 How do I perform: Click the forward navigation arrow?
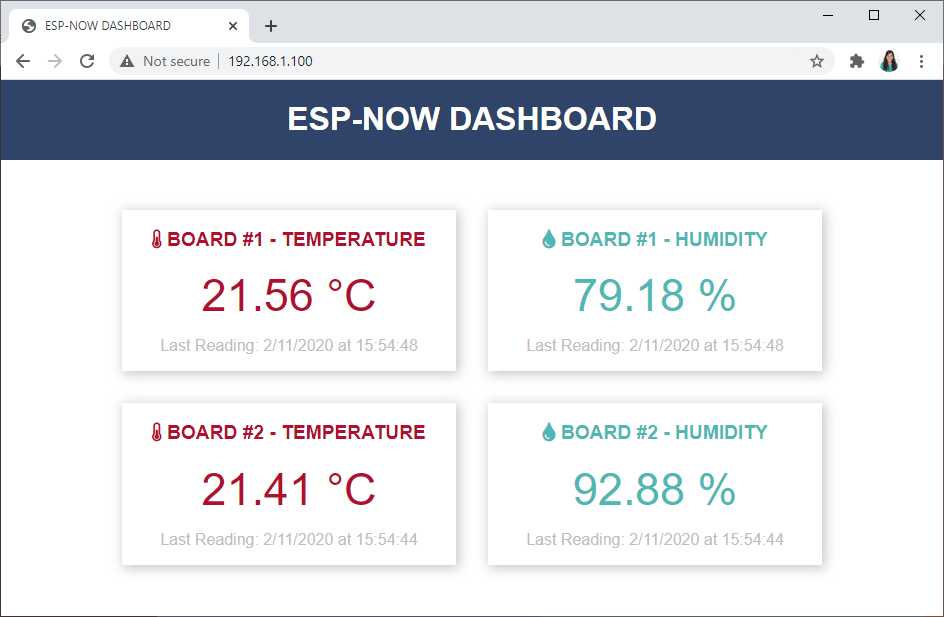point(55,61)
